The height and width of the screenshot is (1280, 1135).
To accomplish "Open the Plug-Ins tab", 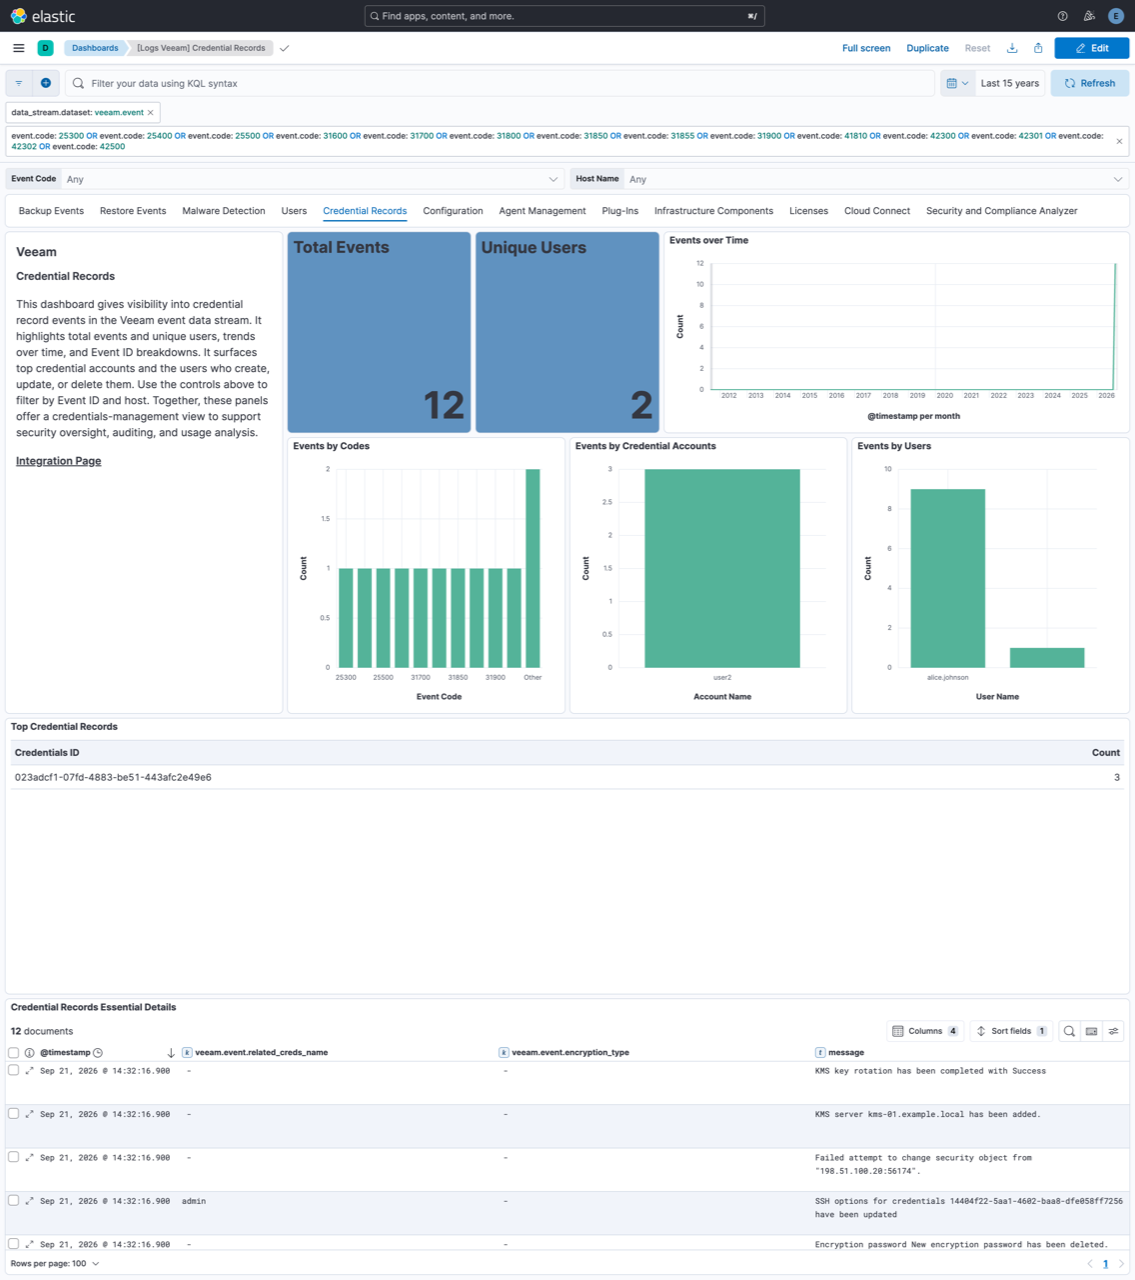I will tap(620, 211).
